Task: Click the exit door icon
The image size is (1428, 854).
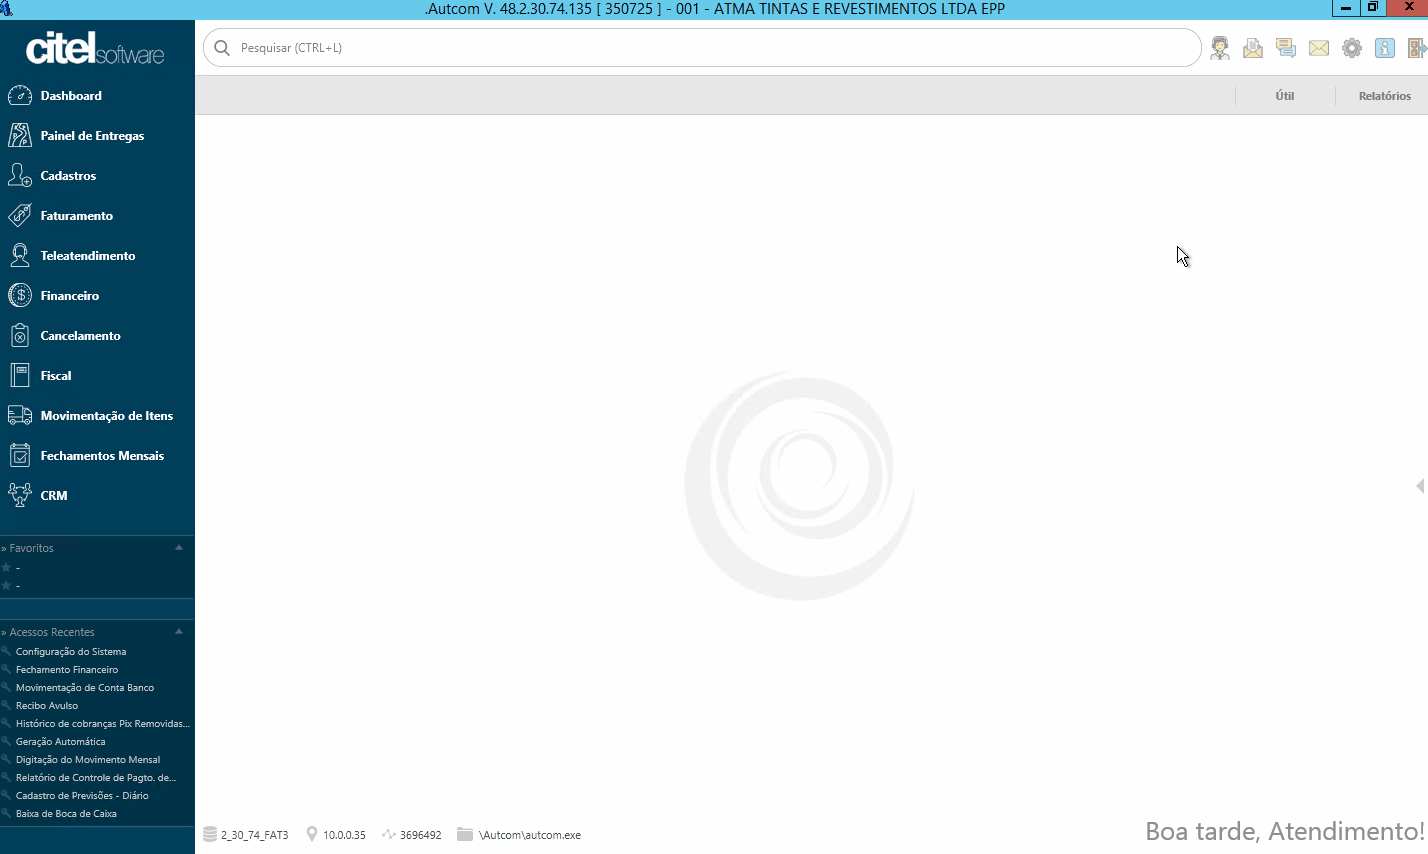Action: pyautogui.click(x=1417, y=48)
